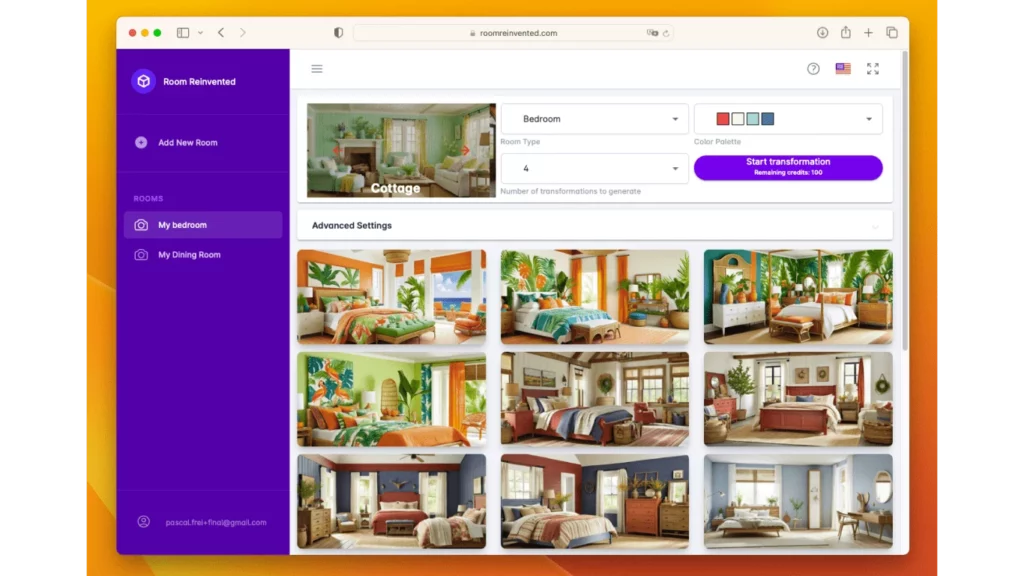Open the Color Palette dropdown
Screen dimensions: 1024x576
coord(788,119)
